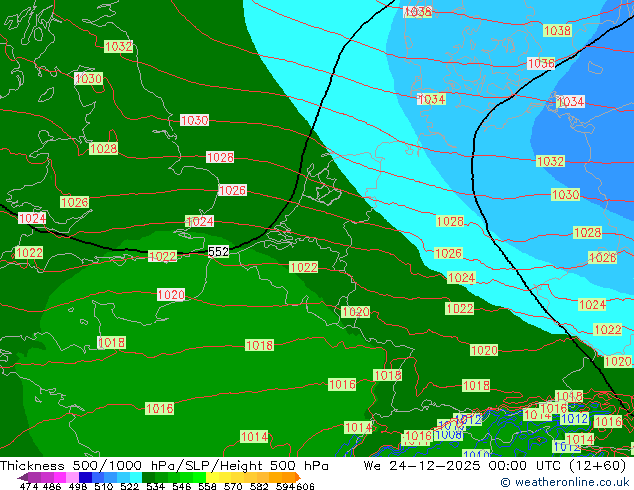Click the legend value 546
This screenshot has width=634, height=490.
pos(181,486)
